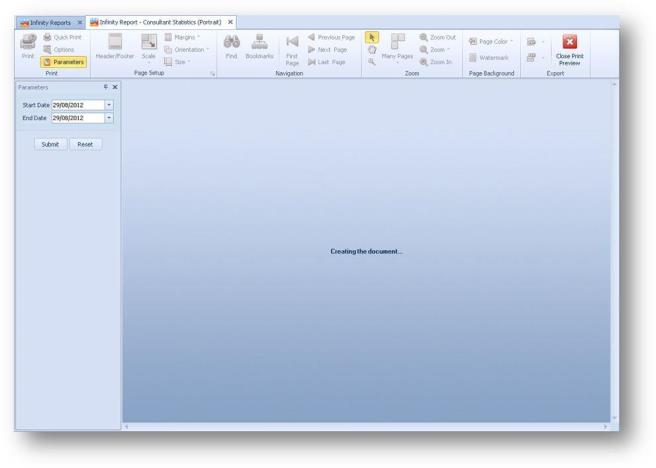Expand the Start Date dropdown
The height and width of the screenshot is (468, 656).
109,105
